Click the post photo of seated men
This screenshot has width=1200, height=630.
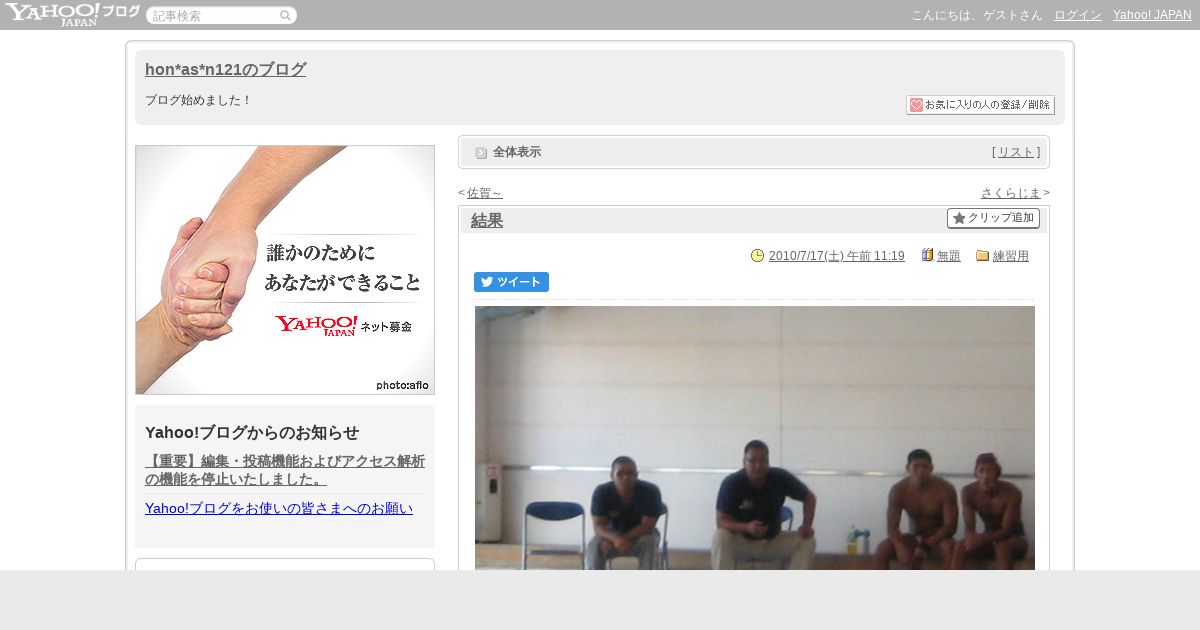pyautogui.click(x=755, y=438)
